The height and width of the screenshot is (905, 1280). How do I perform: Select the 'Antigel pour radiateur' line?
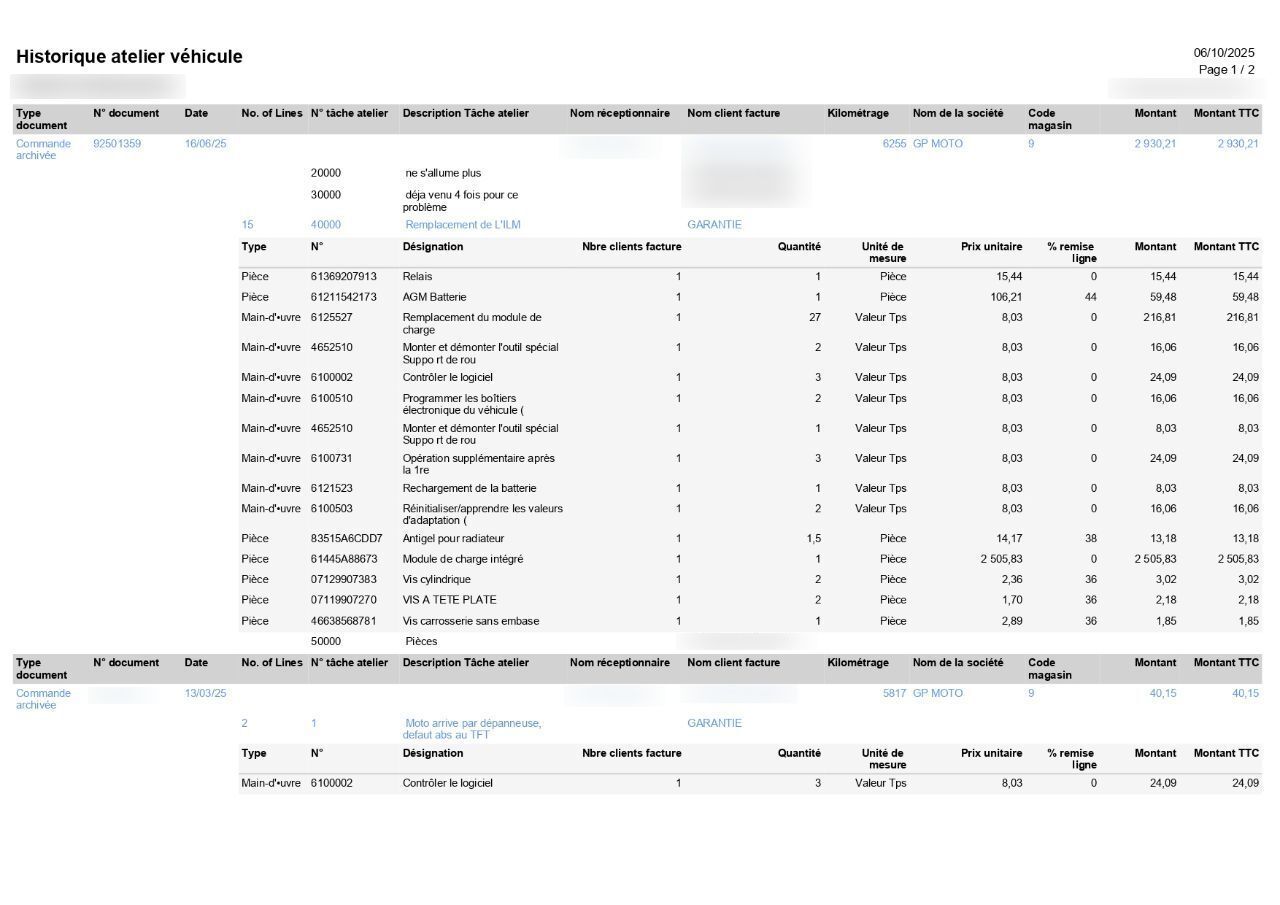click(453, 539)
